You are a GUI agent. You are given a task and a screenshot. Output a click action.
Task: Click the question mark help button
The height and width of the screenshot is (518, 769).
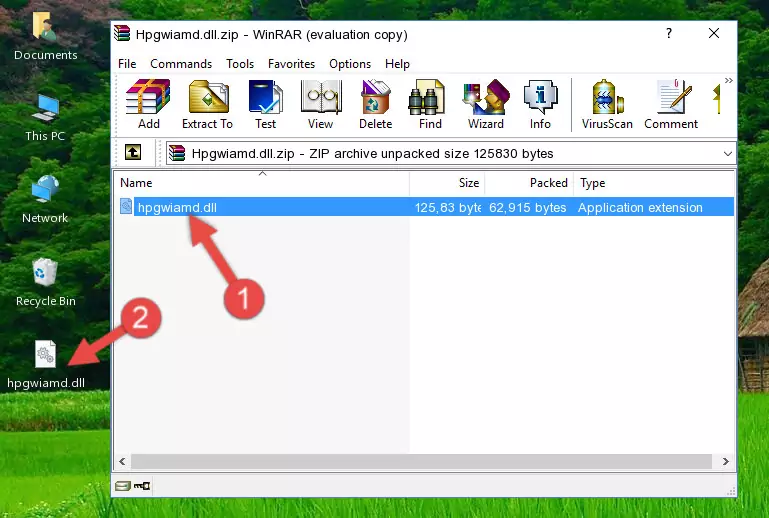[x=669, y=33]
